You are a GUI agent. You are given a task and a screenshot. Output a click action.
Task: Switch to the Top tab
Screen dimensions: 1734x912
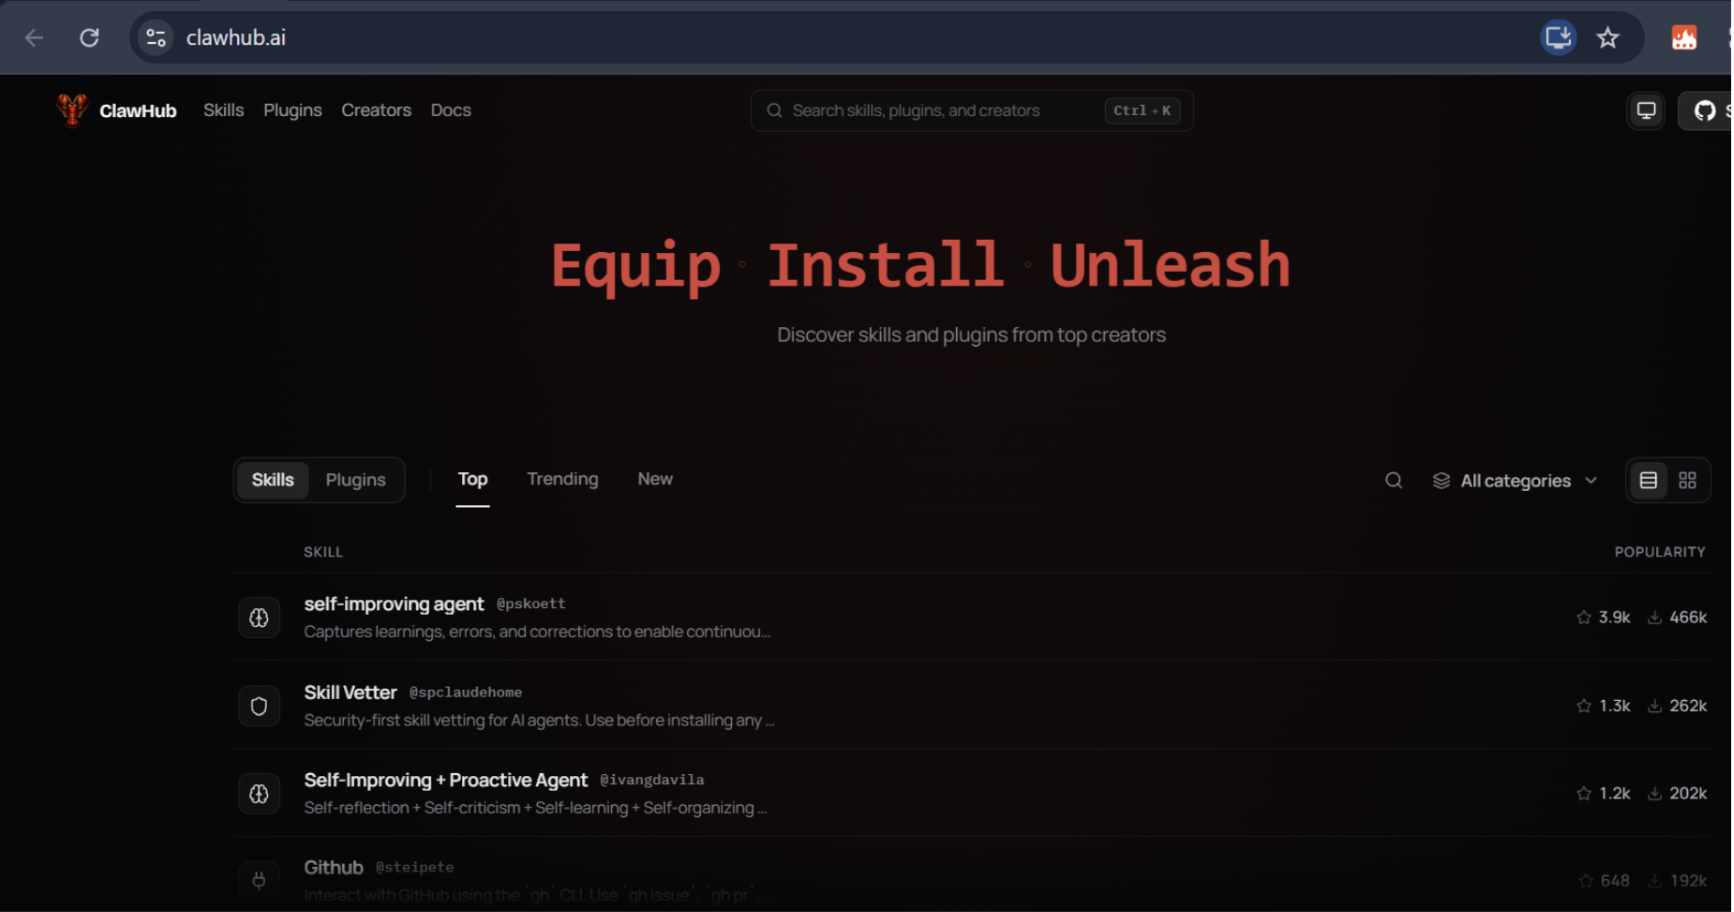[x=473, y=480]
